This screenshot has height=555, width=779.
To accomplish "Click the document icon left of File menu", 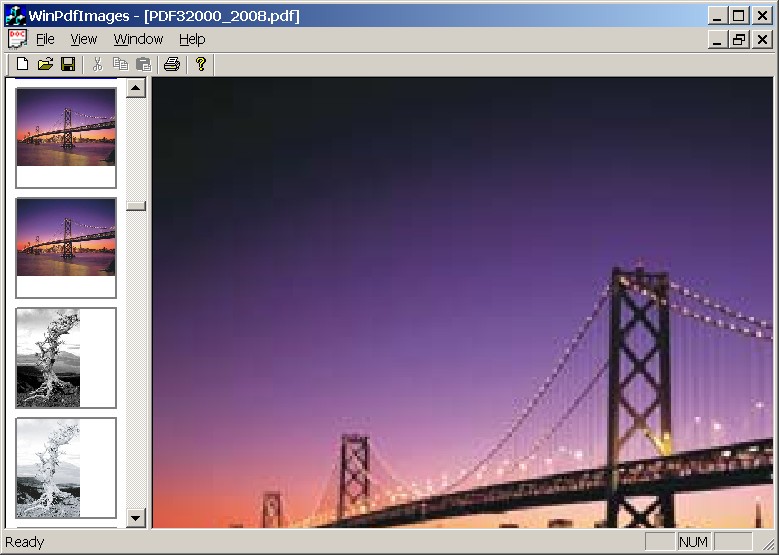I will coord(17,39).
